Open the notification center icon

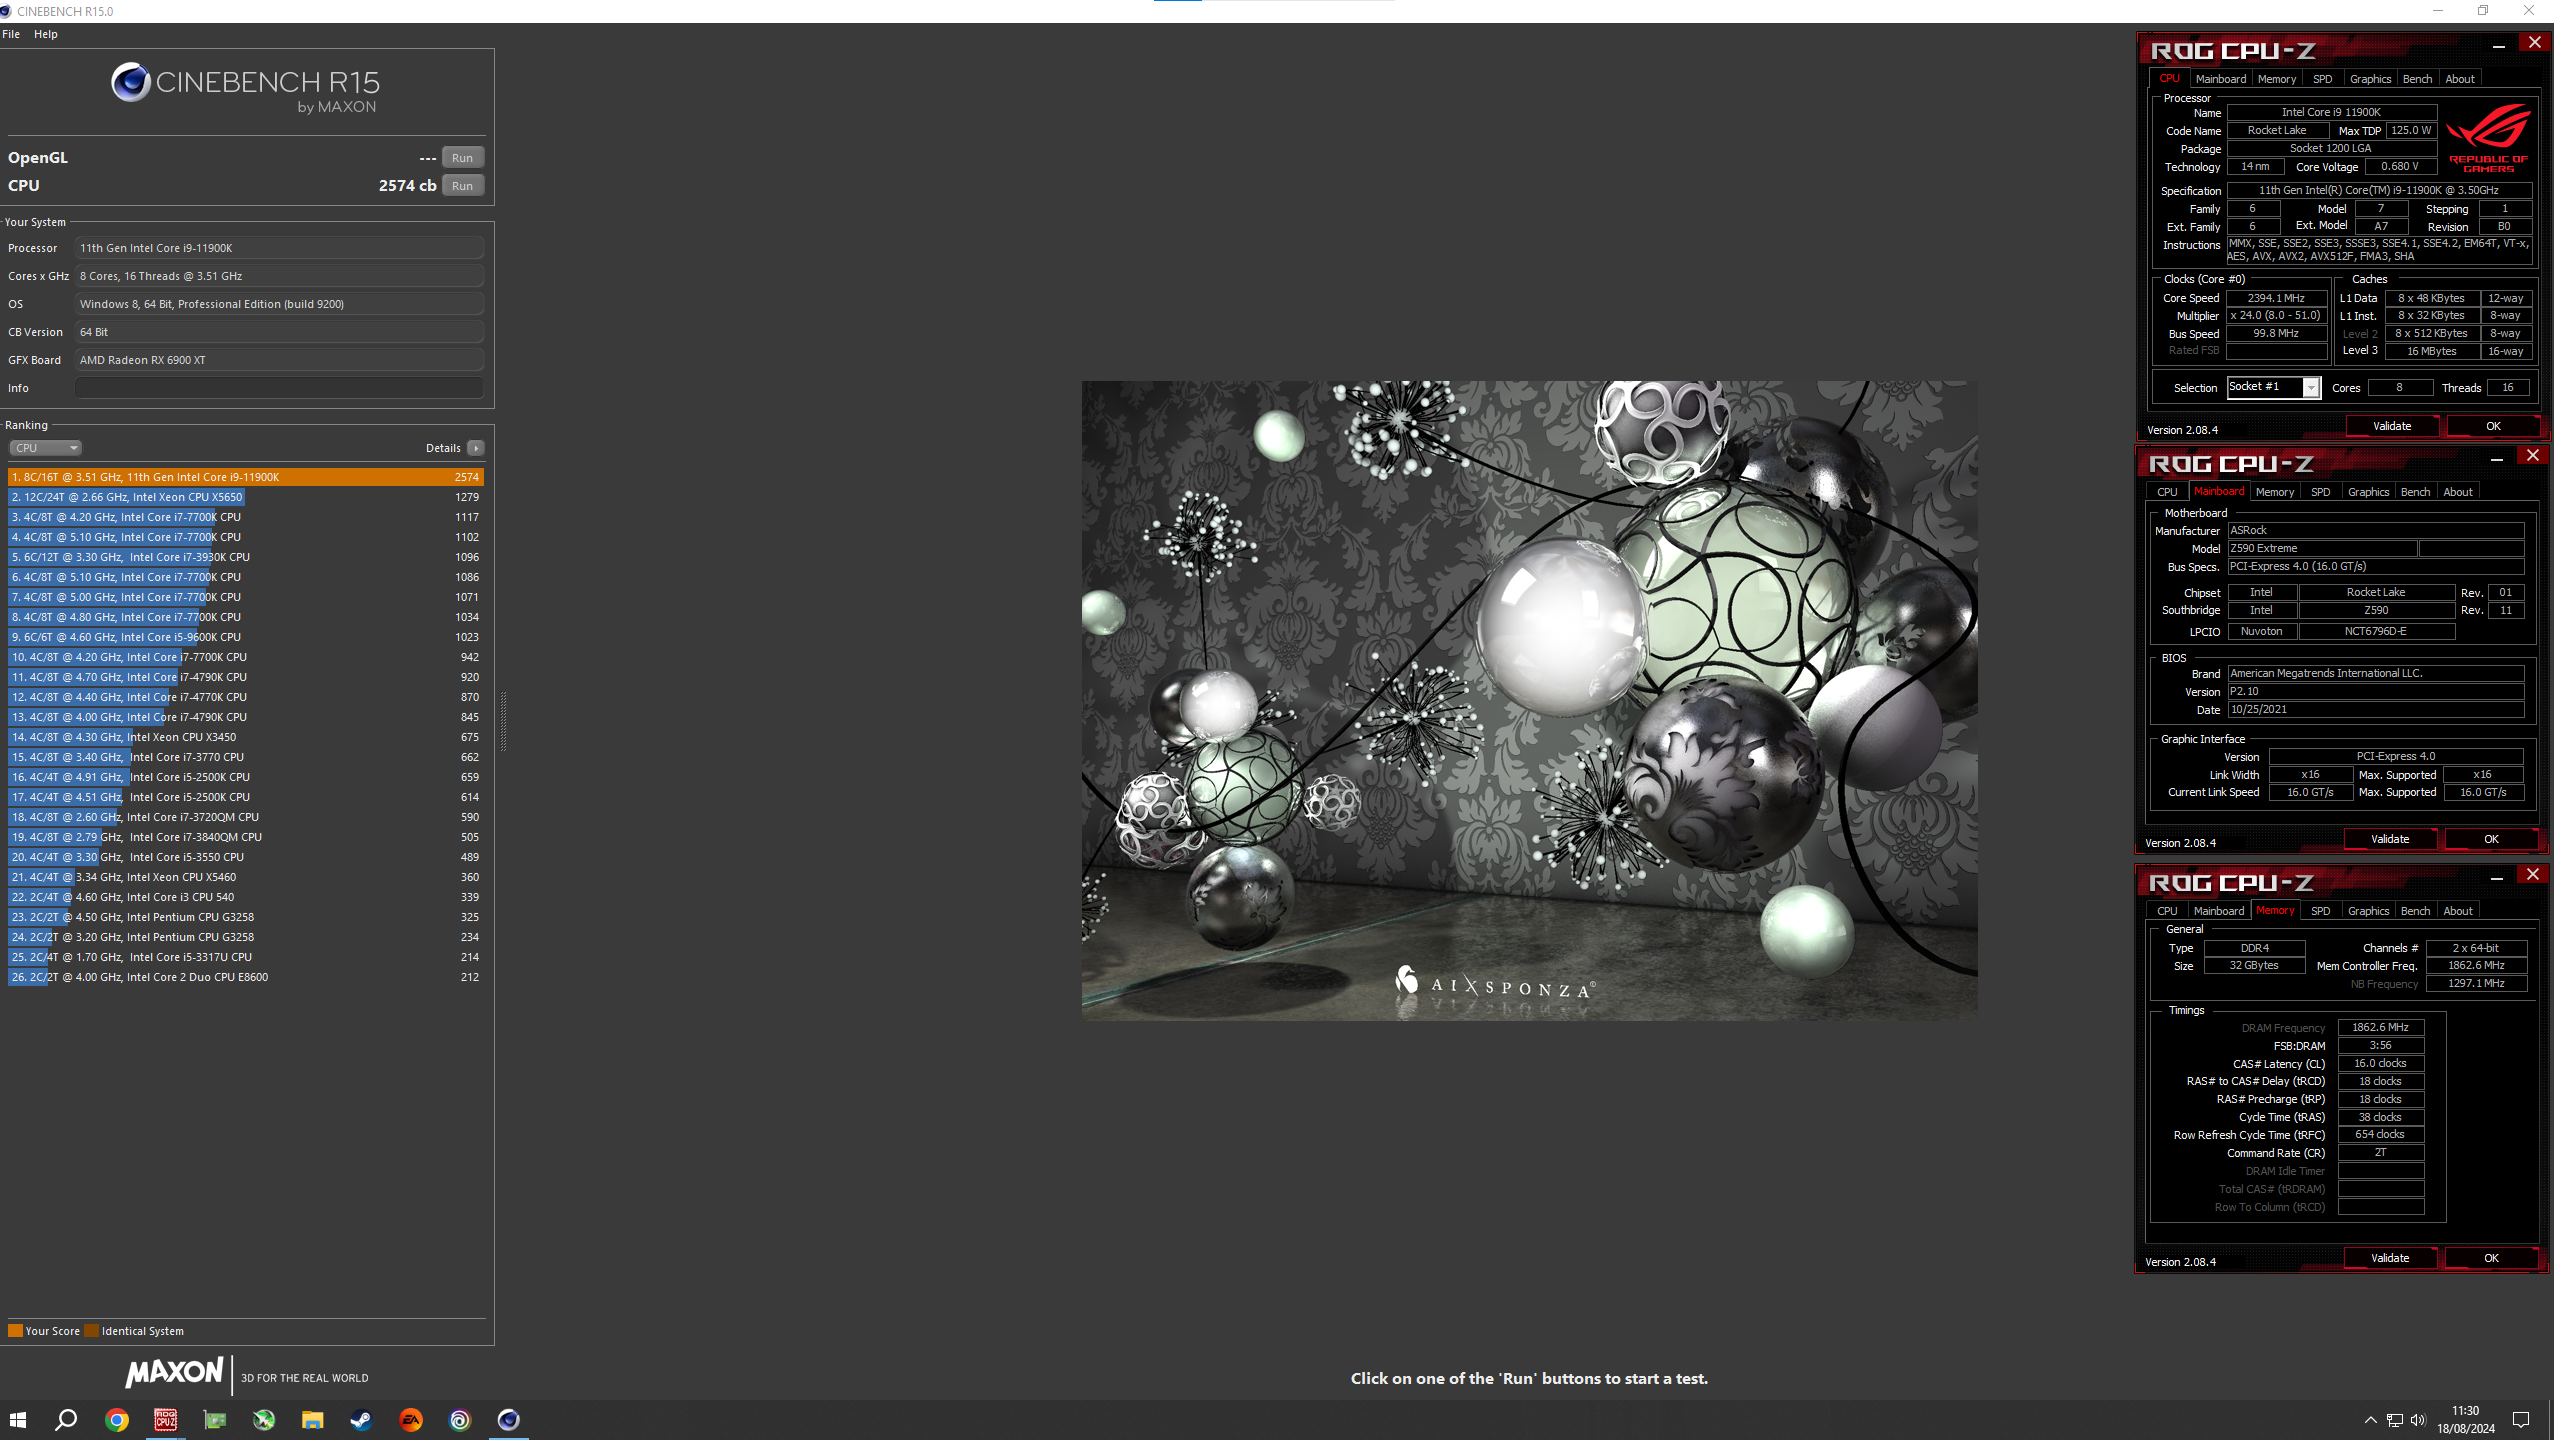click(x=2521, y=1420)
